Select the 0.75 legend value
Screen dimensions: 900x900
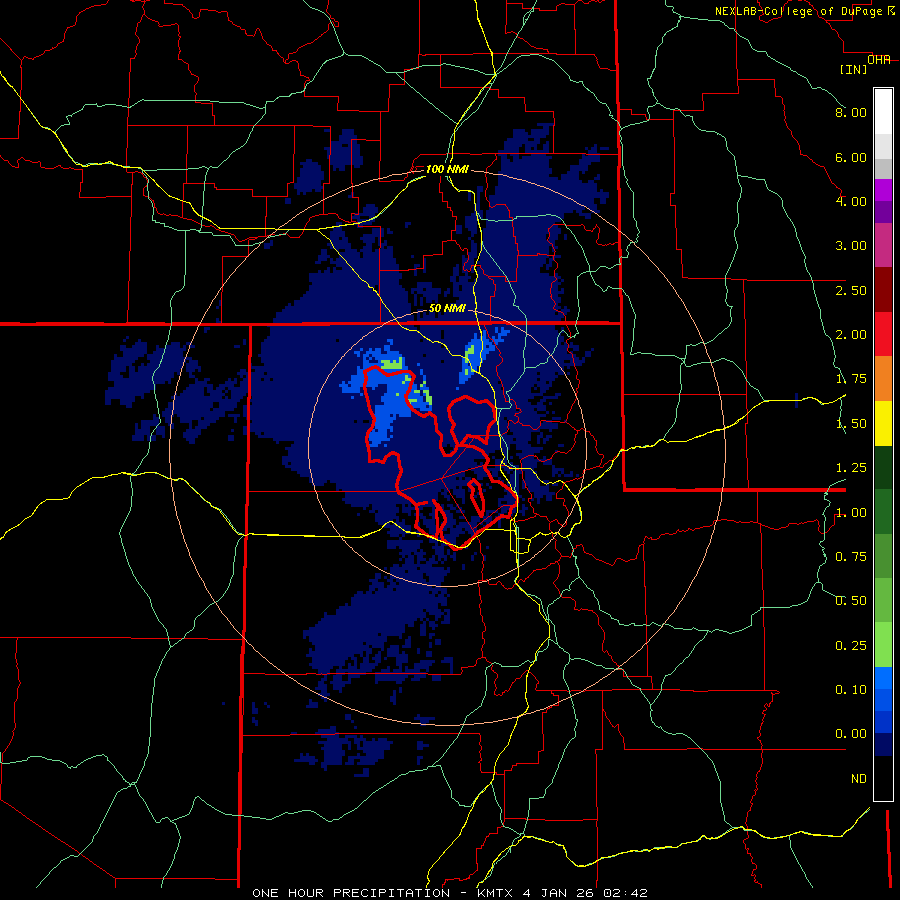click(x=851, y=557)
